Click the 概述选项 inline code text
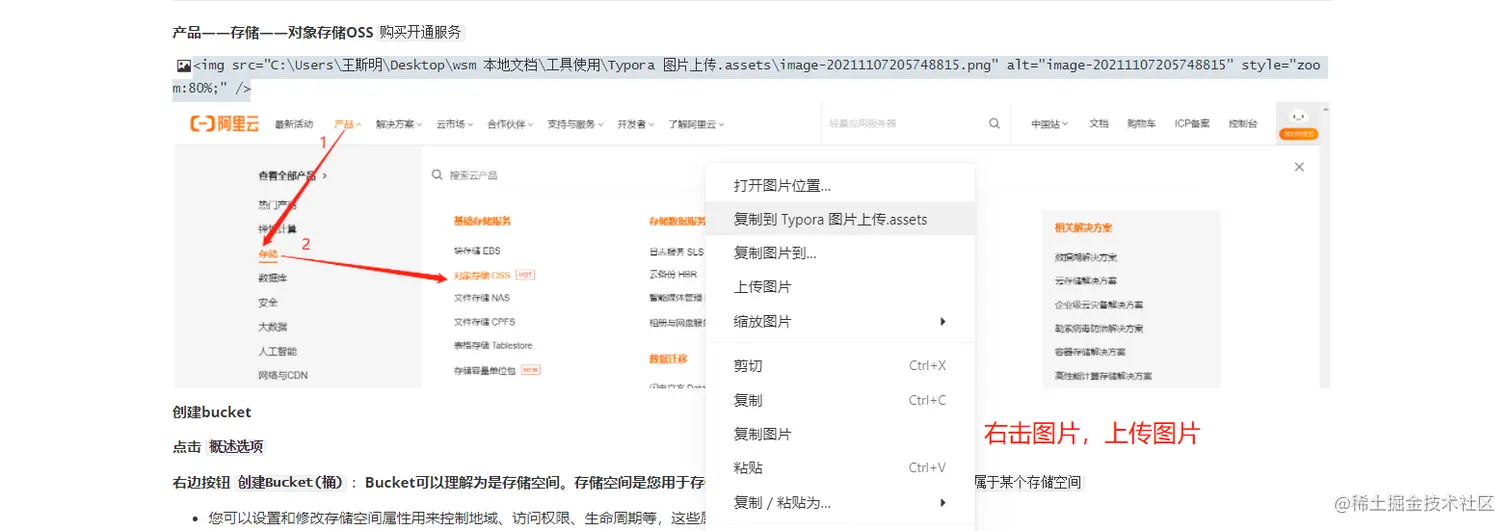This screenshot has width=1512, height=531. (236, 447)
